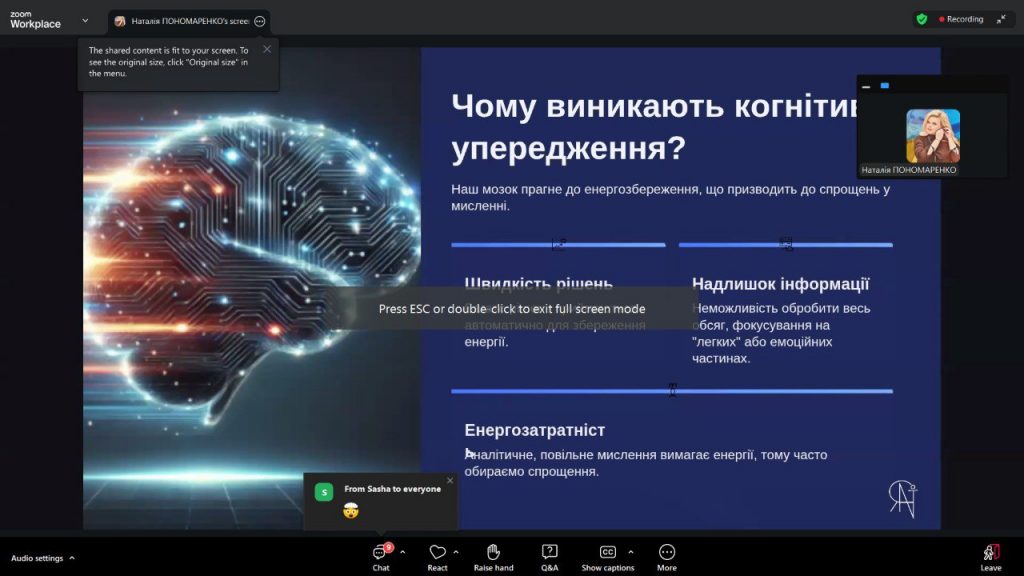Expand the chevron next to Chat
This screenshot has height=576, width=1024.
(x=403, y=552)
